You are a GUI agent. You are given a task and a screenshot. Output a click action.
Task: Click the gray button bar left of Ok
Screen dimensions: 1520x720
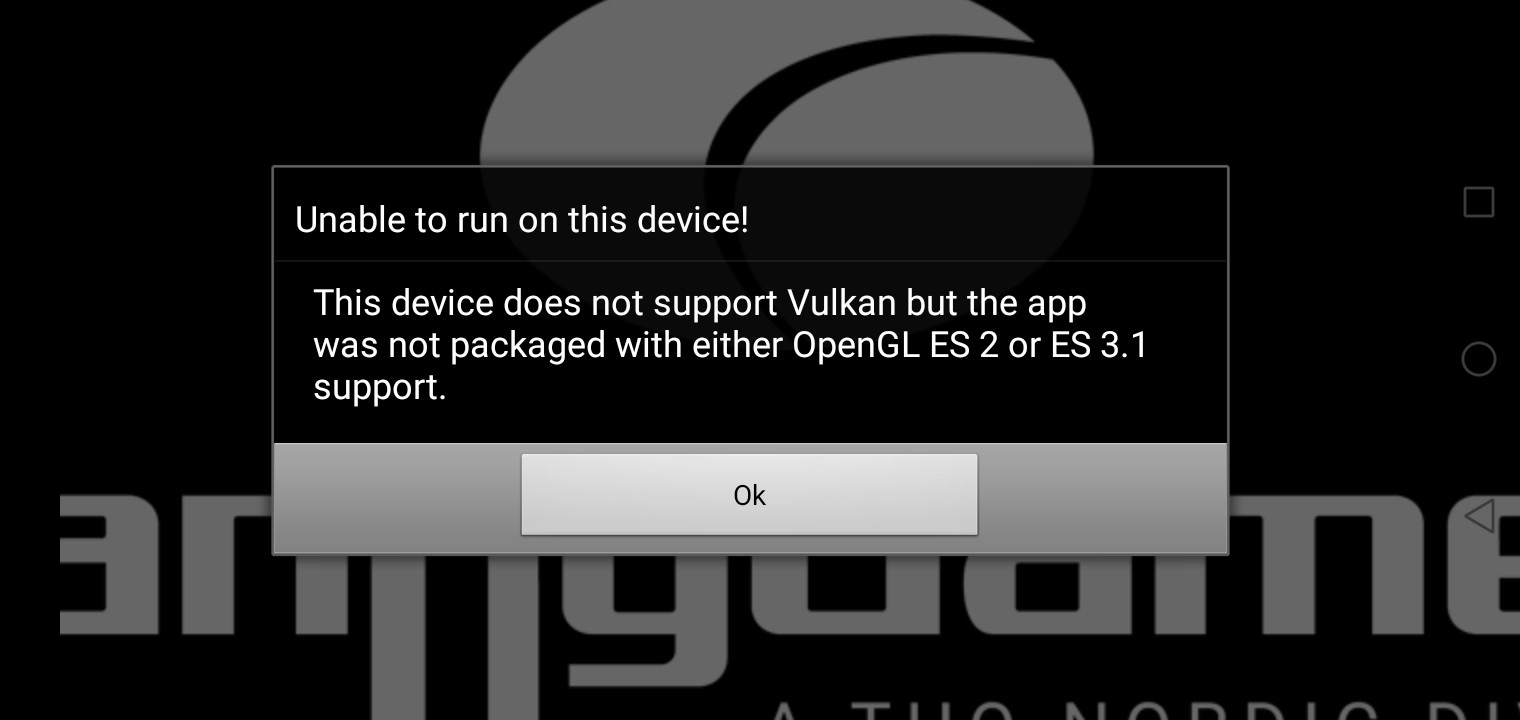pos(397,497)
